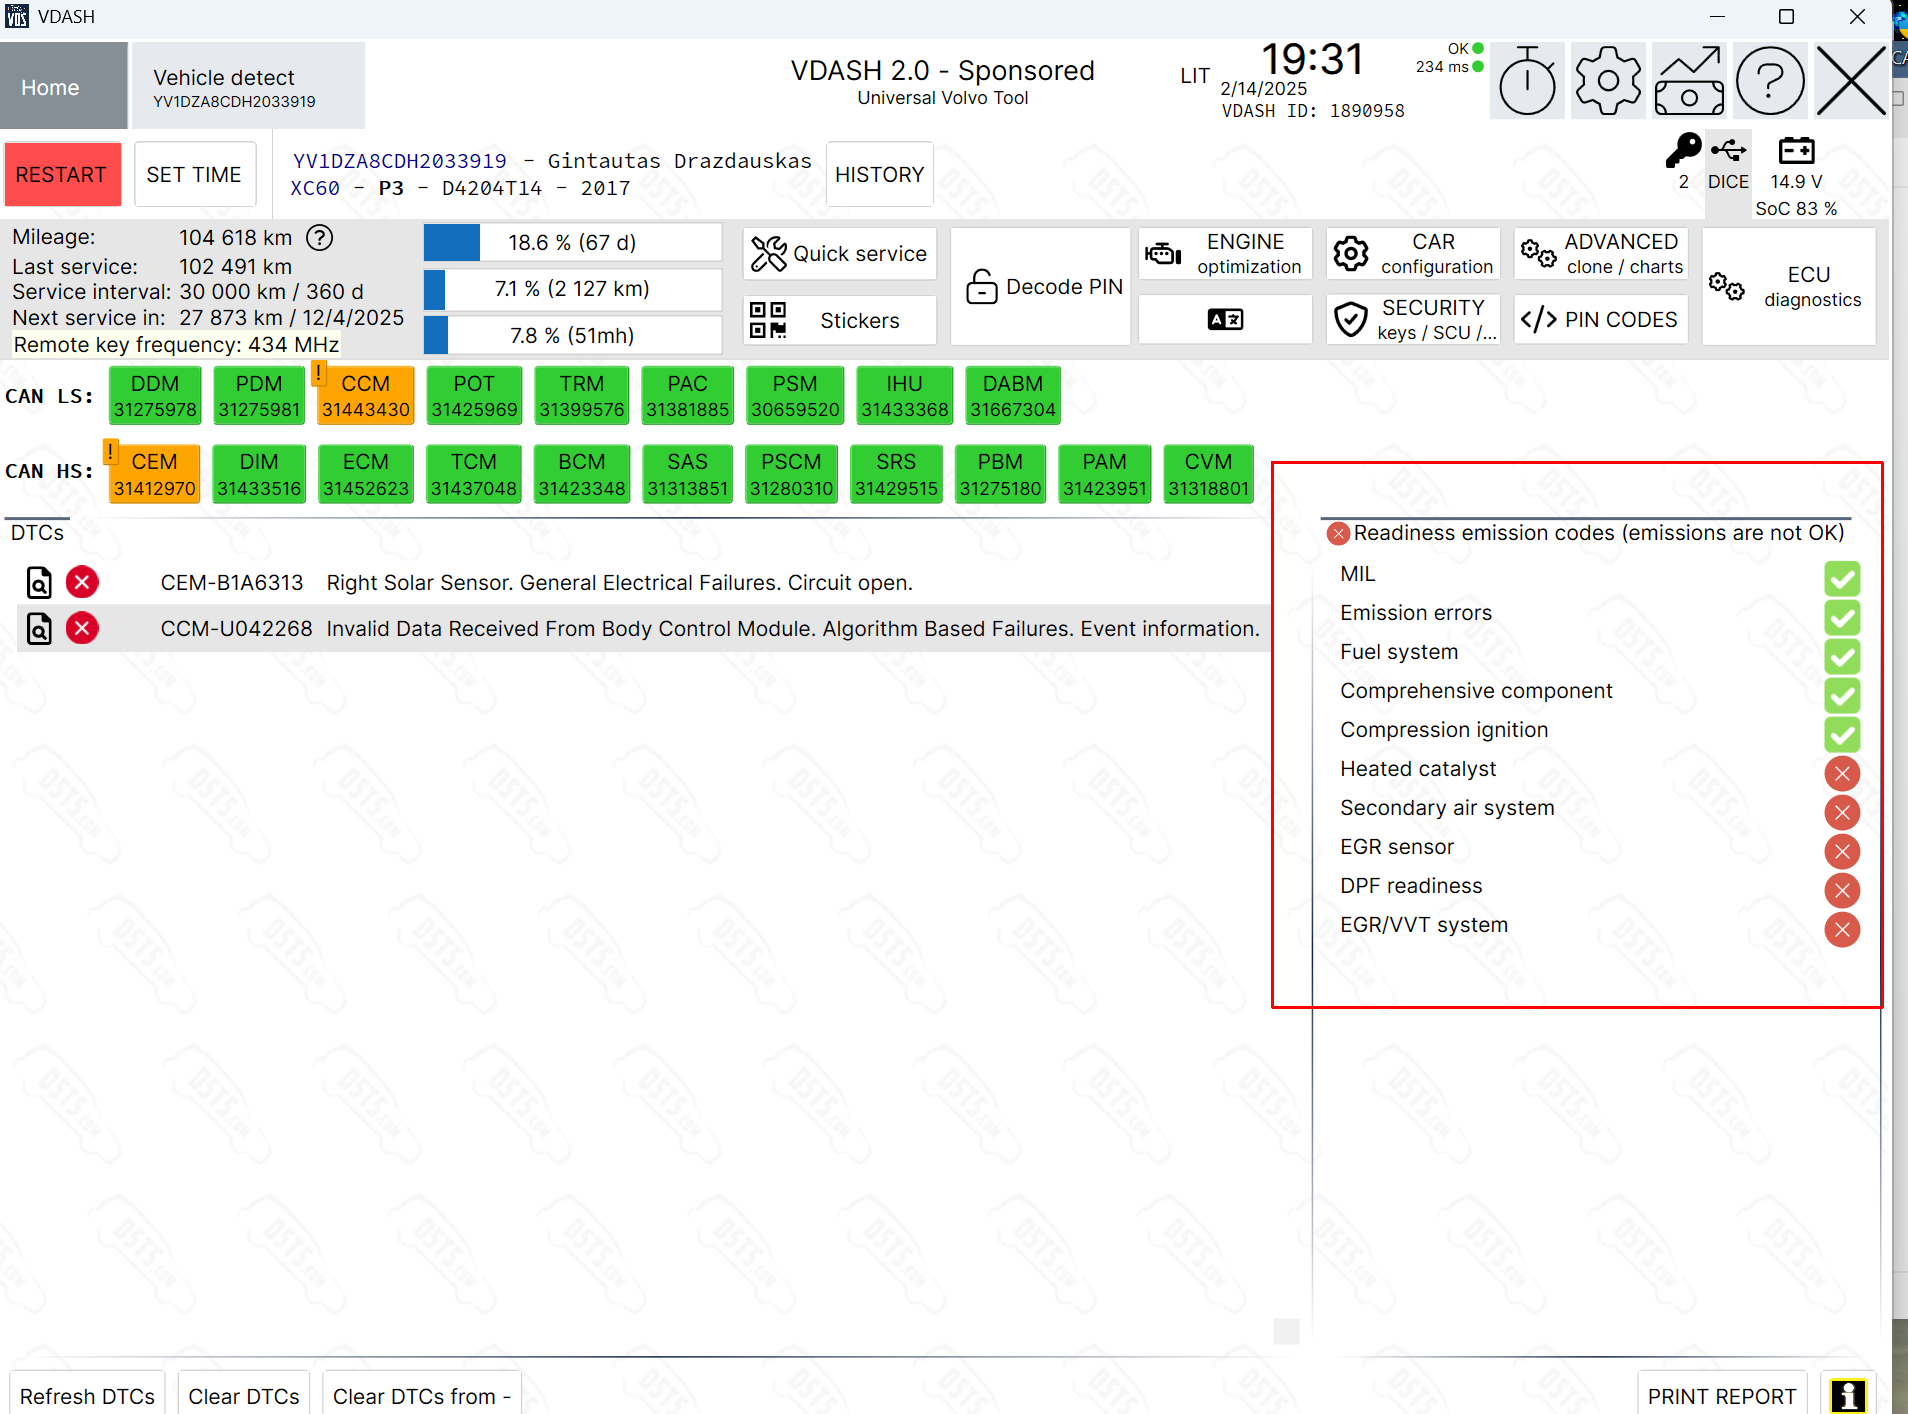1908x1414 pixels.
Task: Click the money chart sponsor icon
Action: click(x=1689, y=81)
